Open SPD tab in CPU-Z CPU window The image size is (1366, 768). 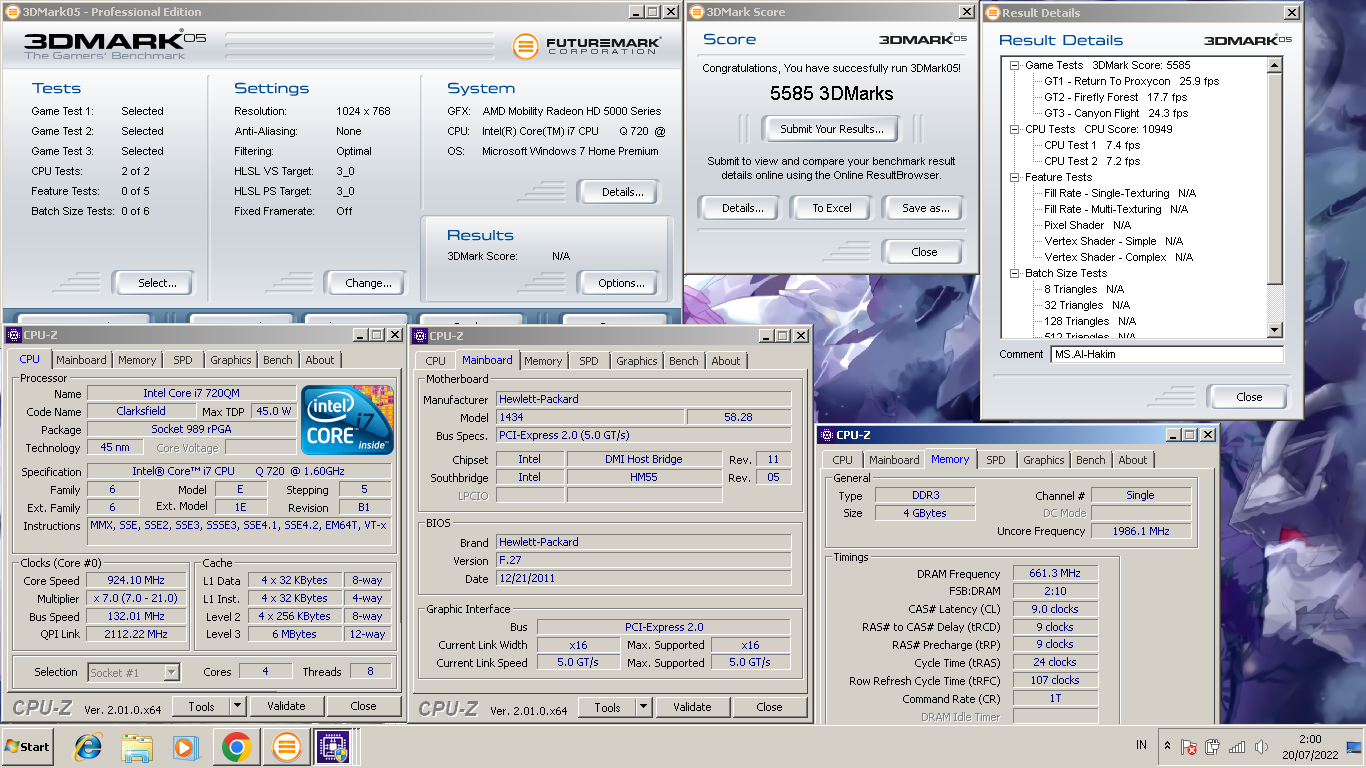click(183, 360)
